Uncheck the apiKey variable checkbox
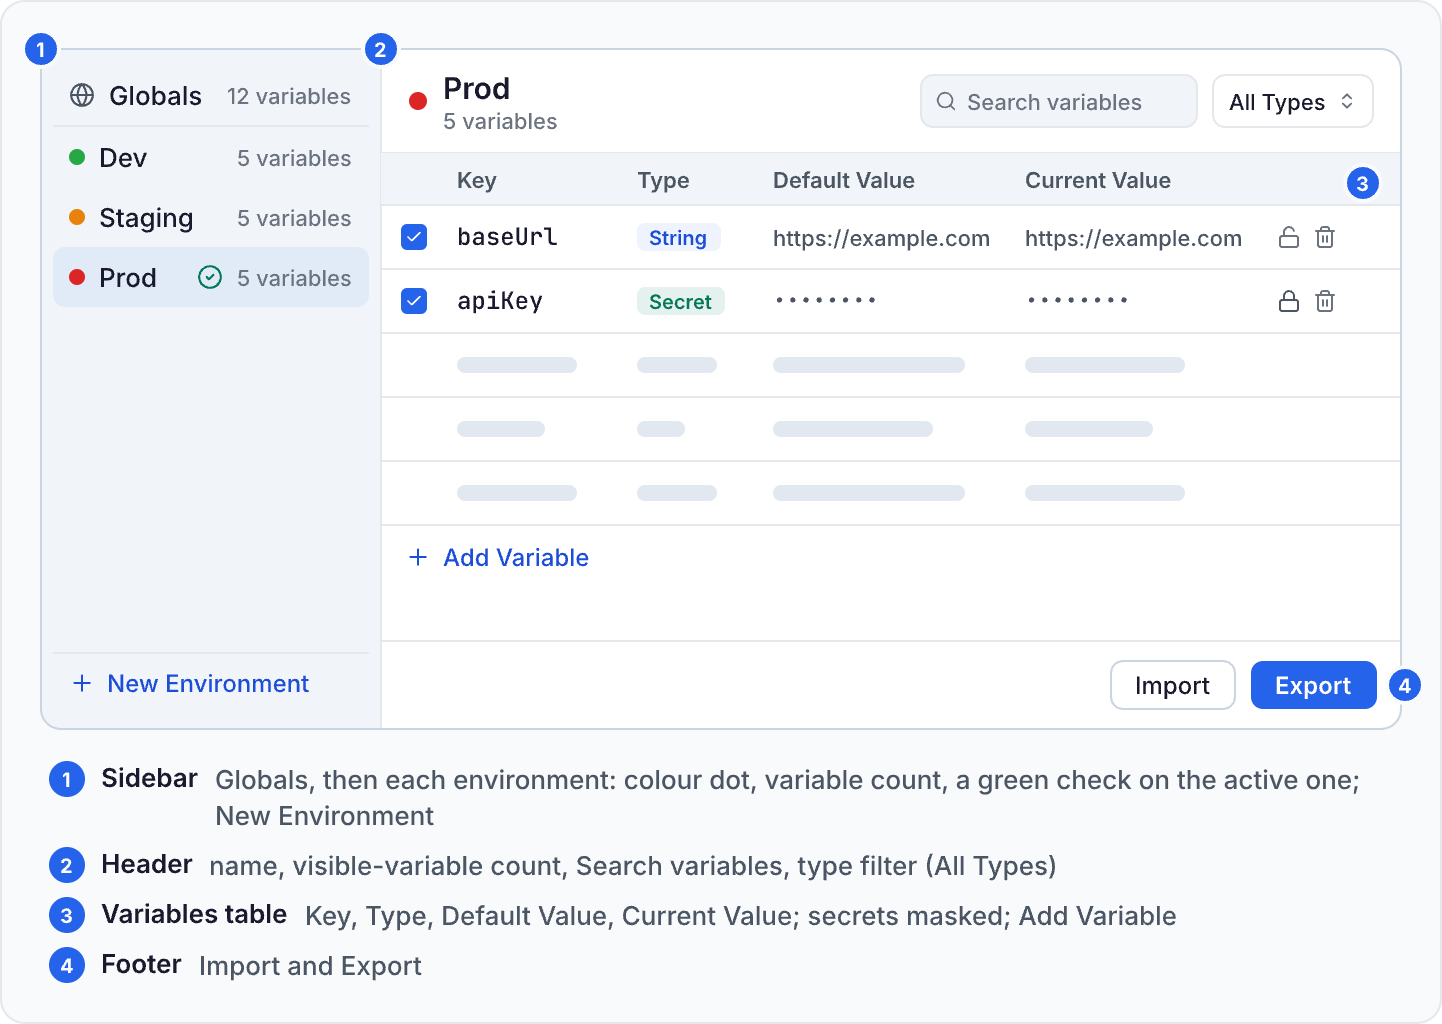1442x1024 pixels. pyautogui.click(x=414, y=301)
